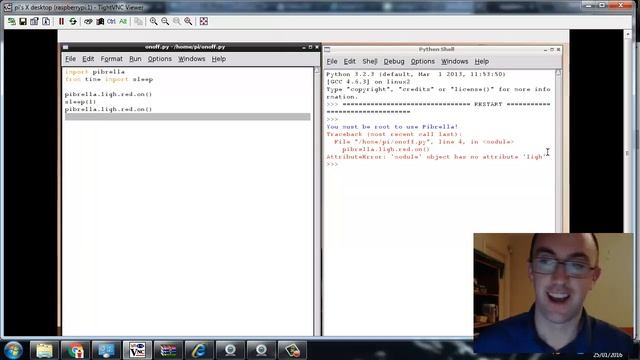Open Options menu in onoff.py editor
This screenshot has width=640, height=360.
[160, 59]
